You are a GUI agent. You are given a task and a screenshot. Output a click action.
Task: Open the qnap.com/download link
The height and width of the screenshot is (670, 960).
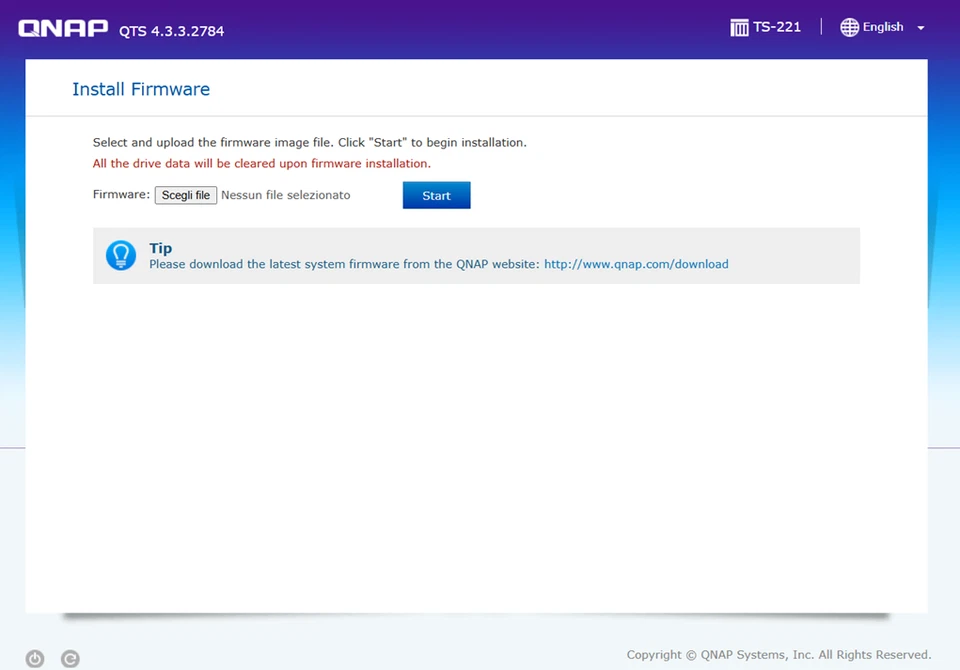[x=636, y=264]
